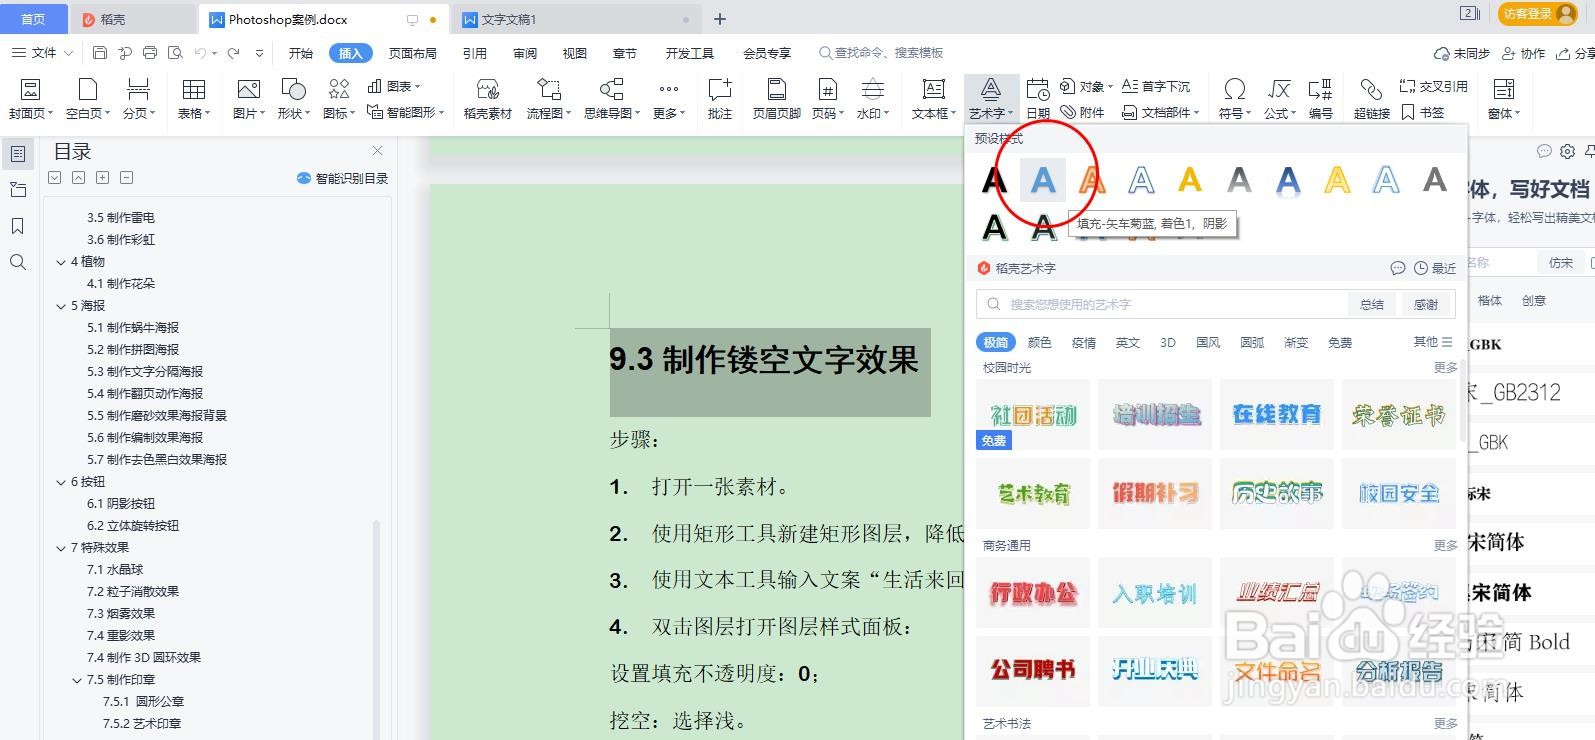This screenshot has width=1595, height=740.
Task: Open 最近 recent WordArt
Action: (x=1435, y=268)
